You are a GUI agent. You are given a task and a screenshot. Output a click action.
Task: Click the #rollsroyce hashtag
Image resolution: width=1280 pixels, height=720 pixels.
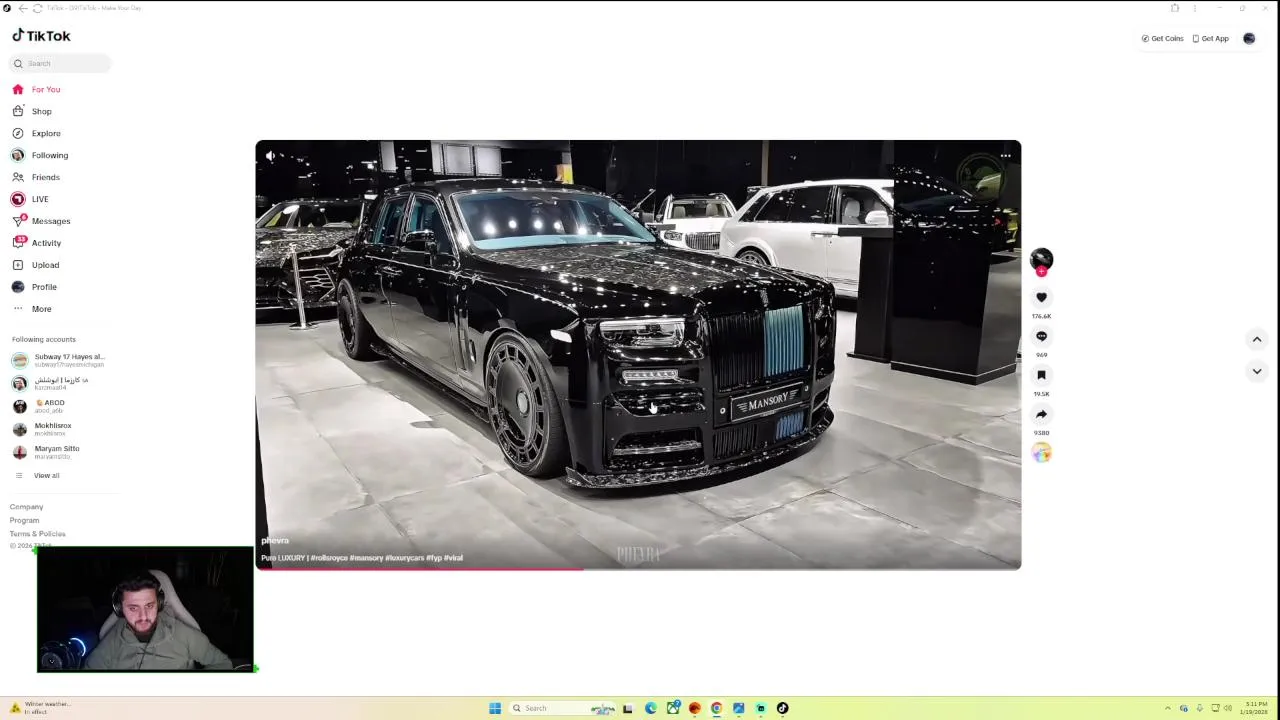(x=329, y=558)
